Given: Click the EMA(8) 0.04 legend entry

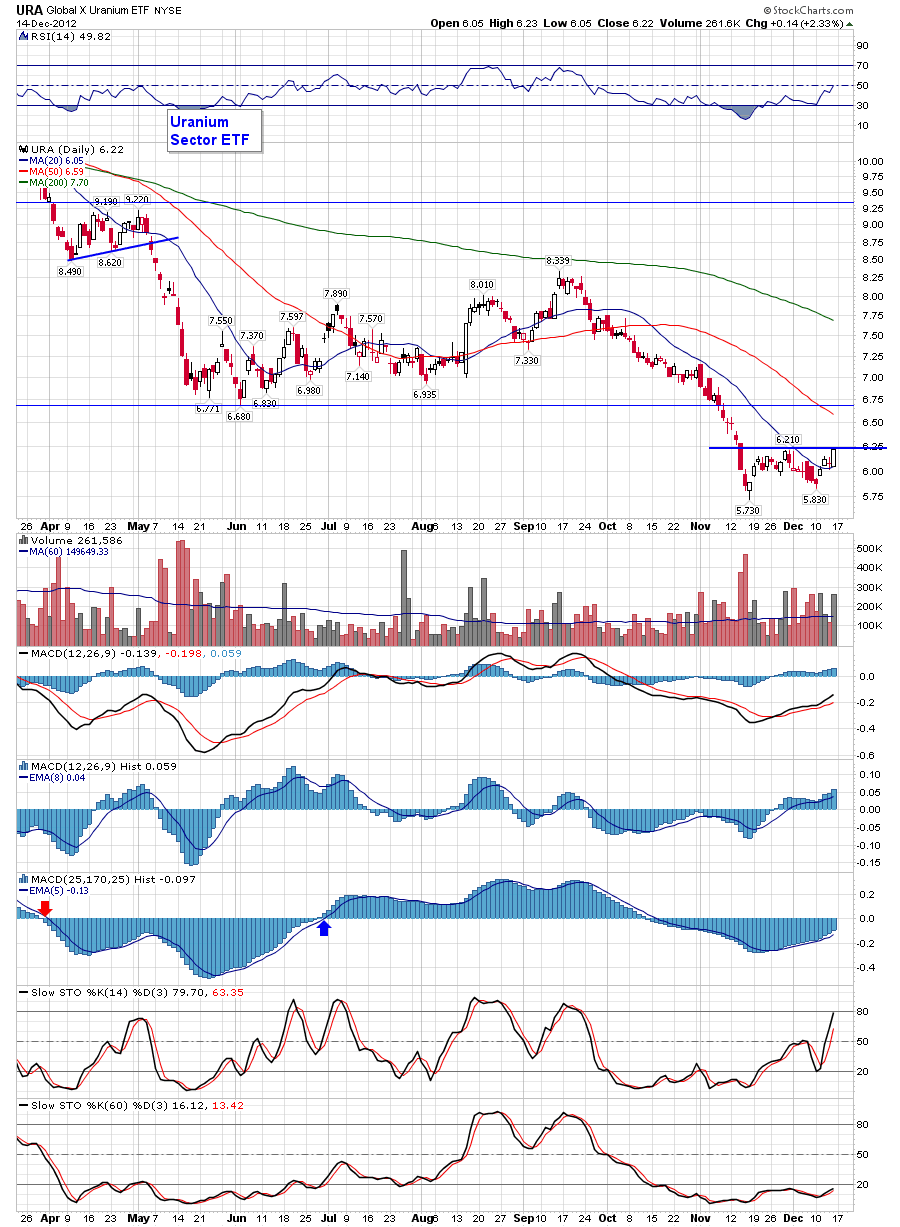Looking at the screenshot, I should [x=53, y=777].
